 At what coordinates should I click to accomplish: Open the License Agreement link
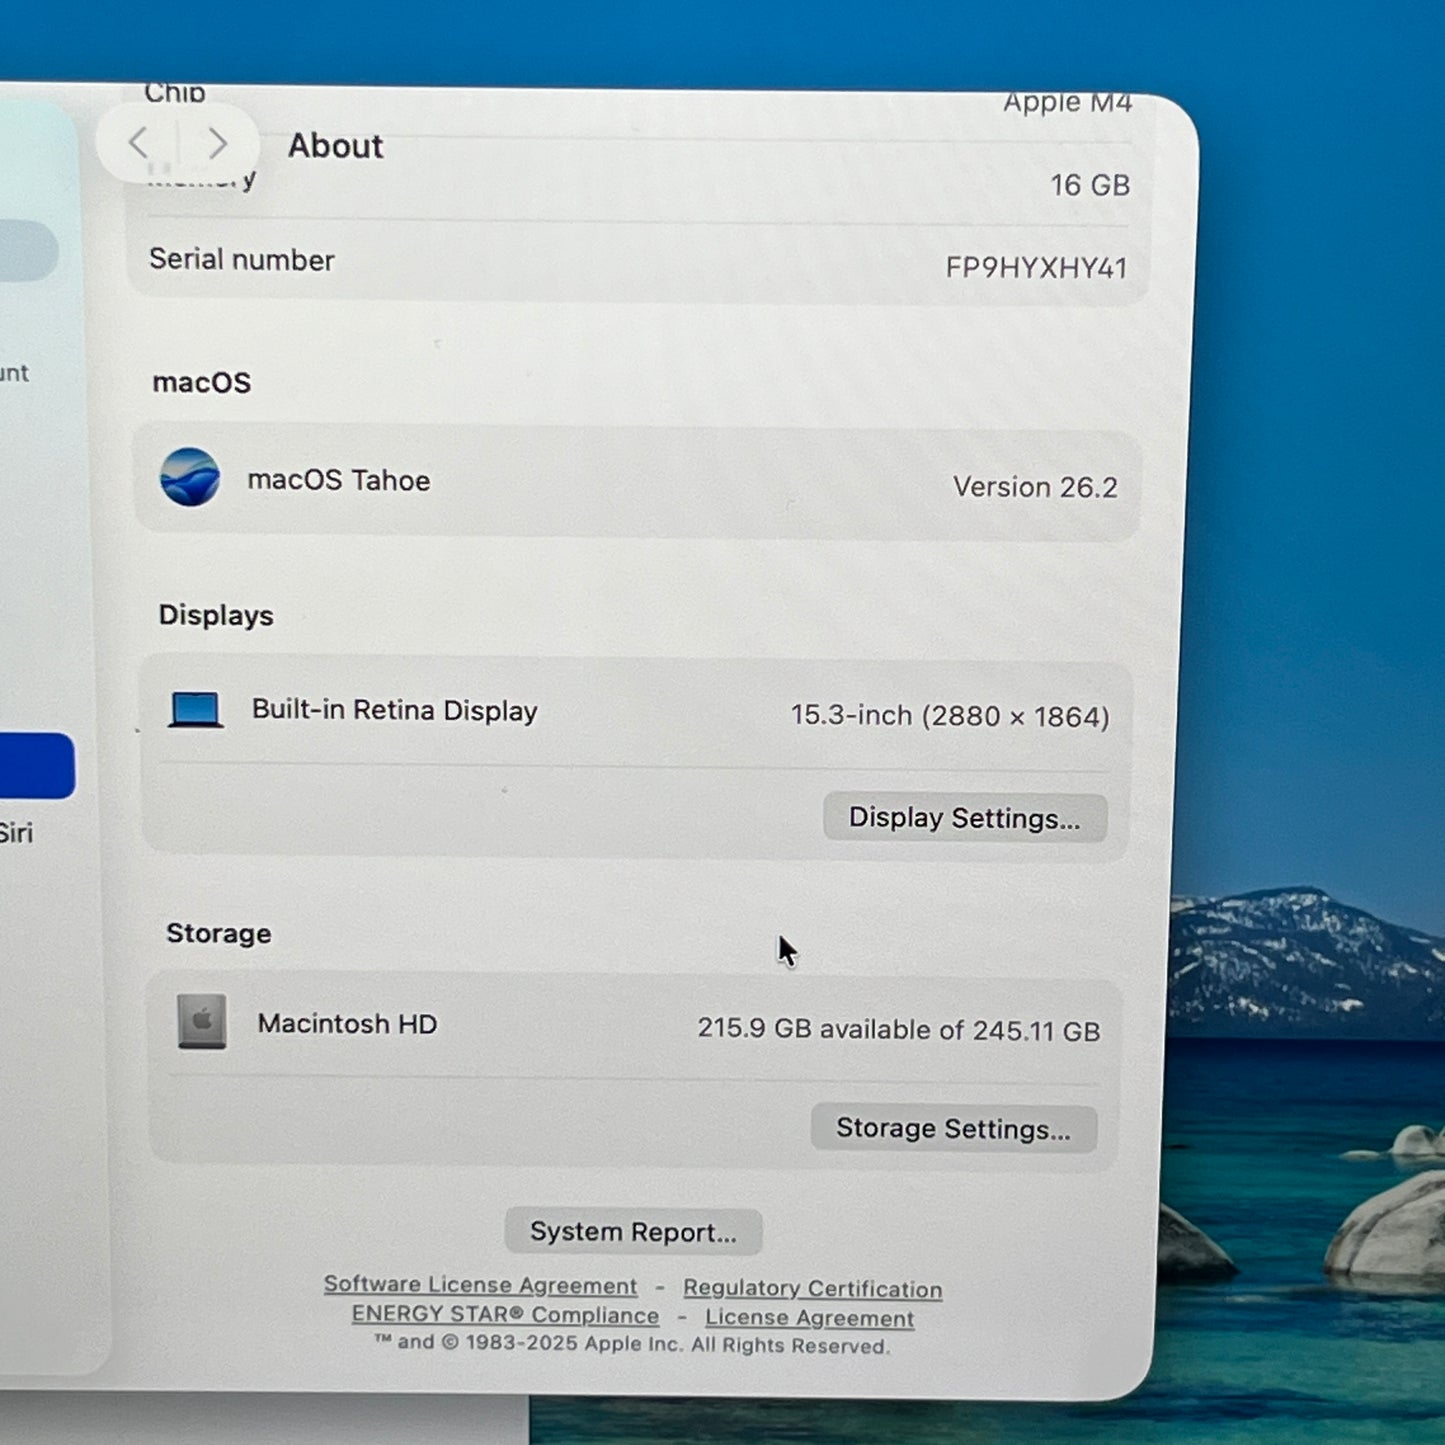[x=809, y=1318]
